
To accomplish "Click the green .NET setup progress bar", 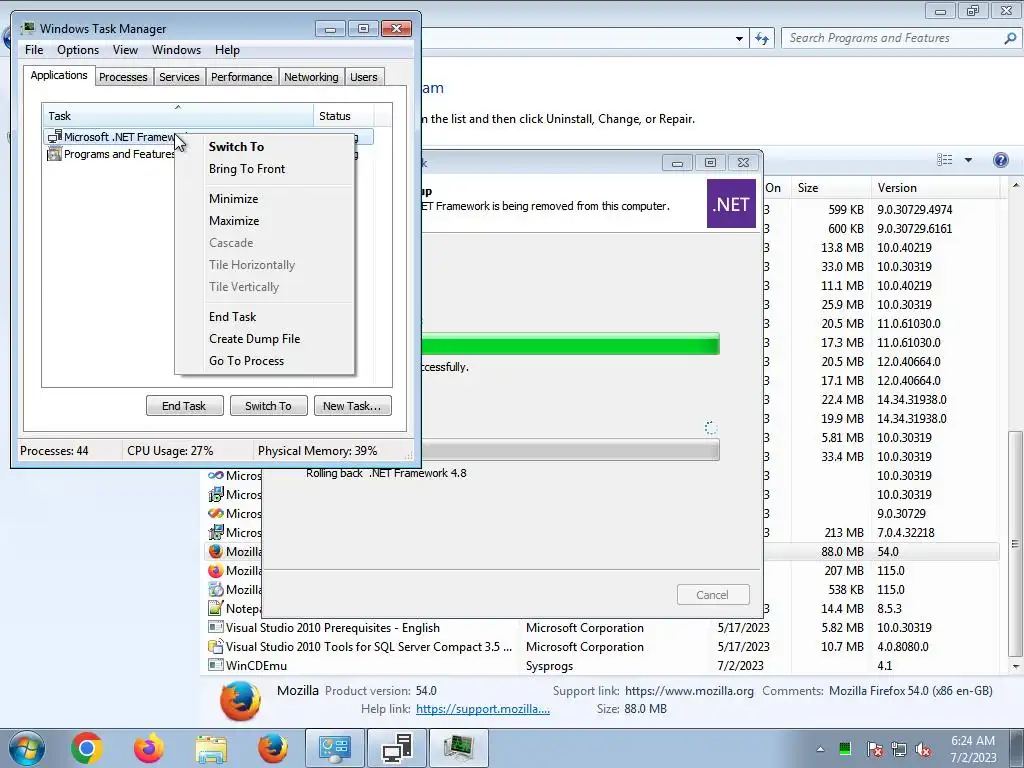I will tap(569, 344).
